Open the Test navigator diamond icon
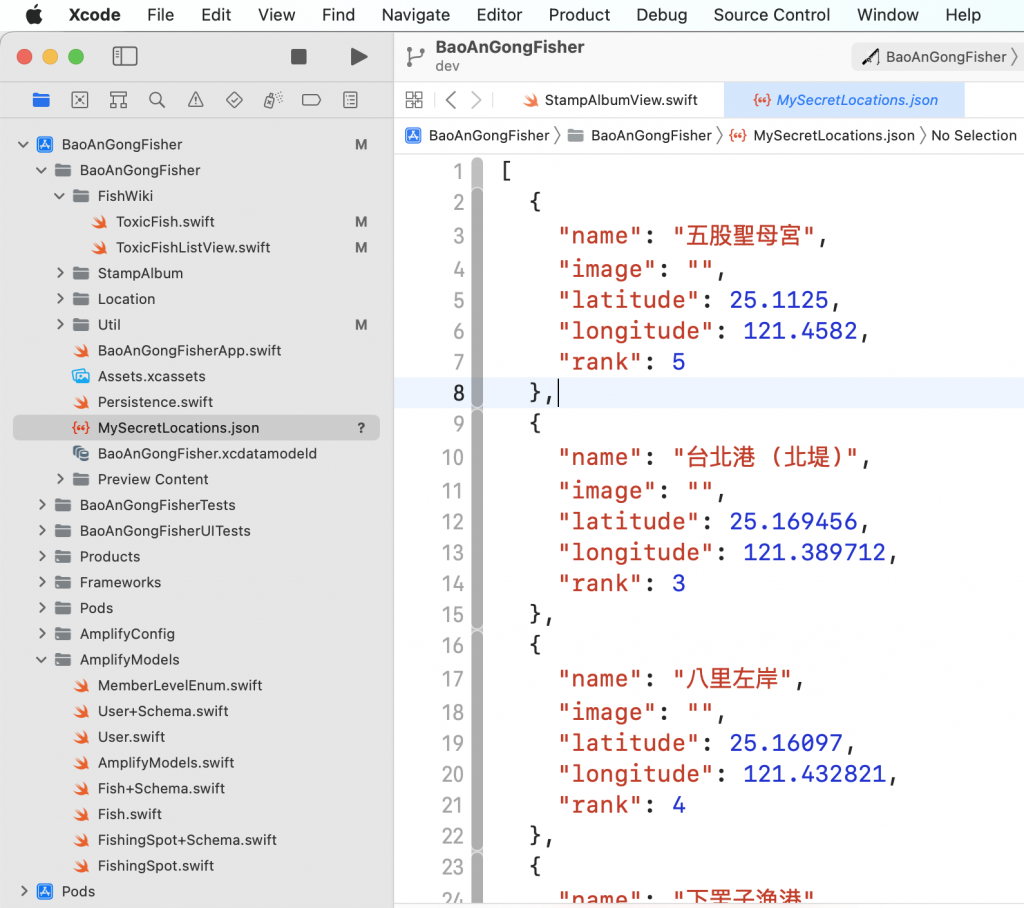The width and height of the screenshot is (1024, 908). (x=234, y=100)
